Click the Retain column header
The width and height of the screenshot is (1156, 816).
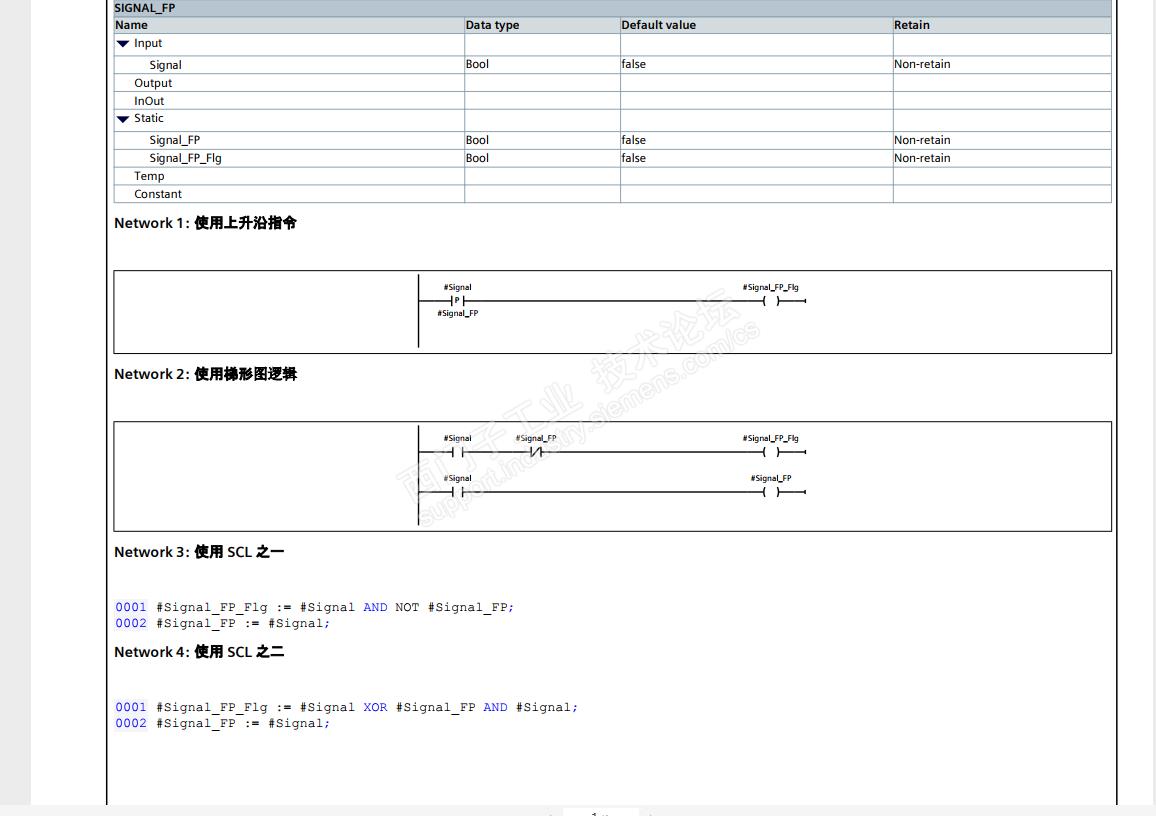point(912,25)
